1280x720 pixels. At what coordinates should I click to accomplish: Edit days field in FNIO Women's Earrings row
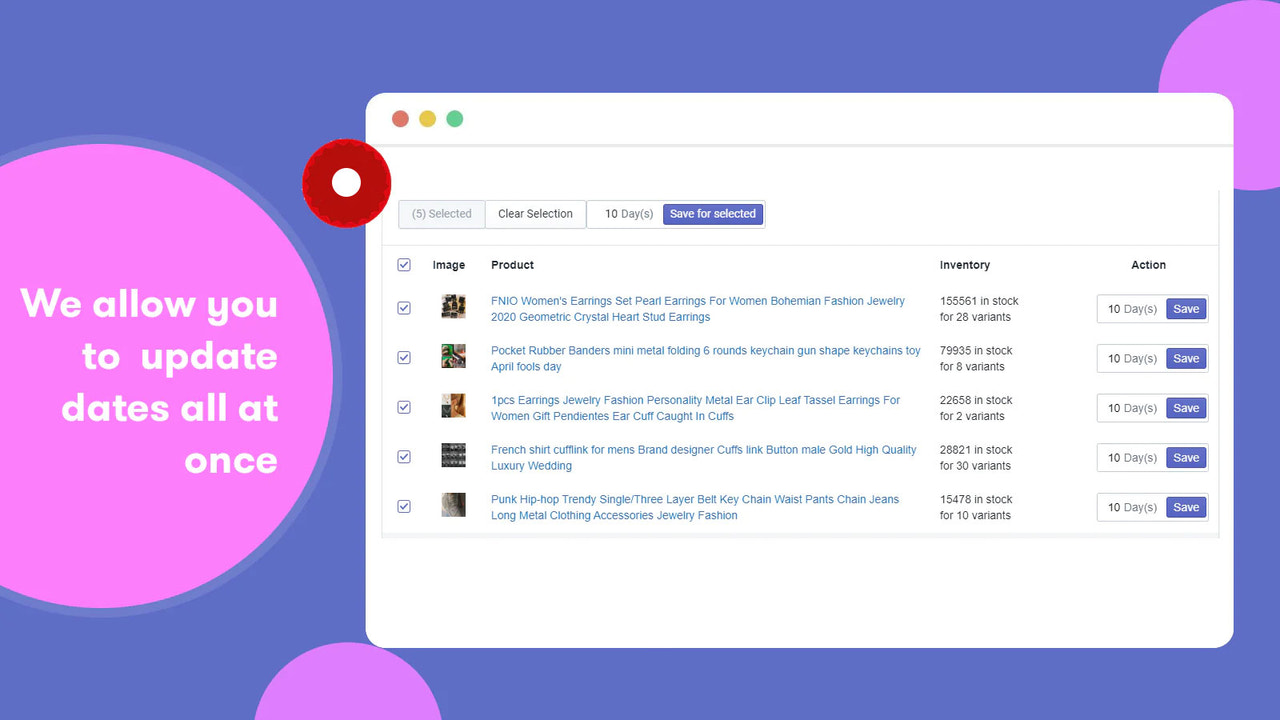coord(1132,309)
